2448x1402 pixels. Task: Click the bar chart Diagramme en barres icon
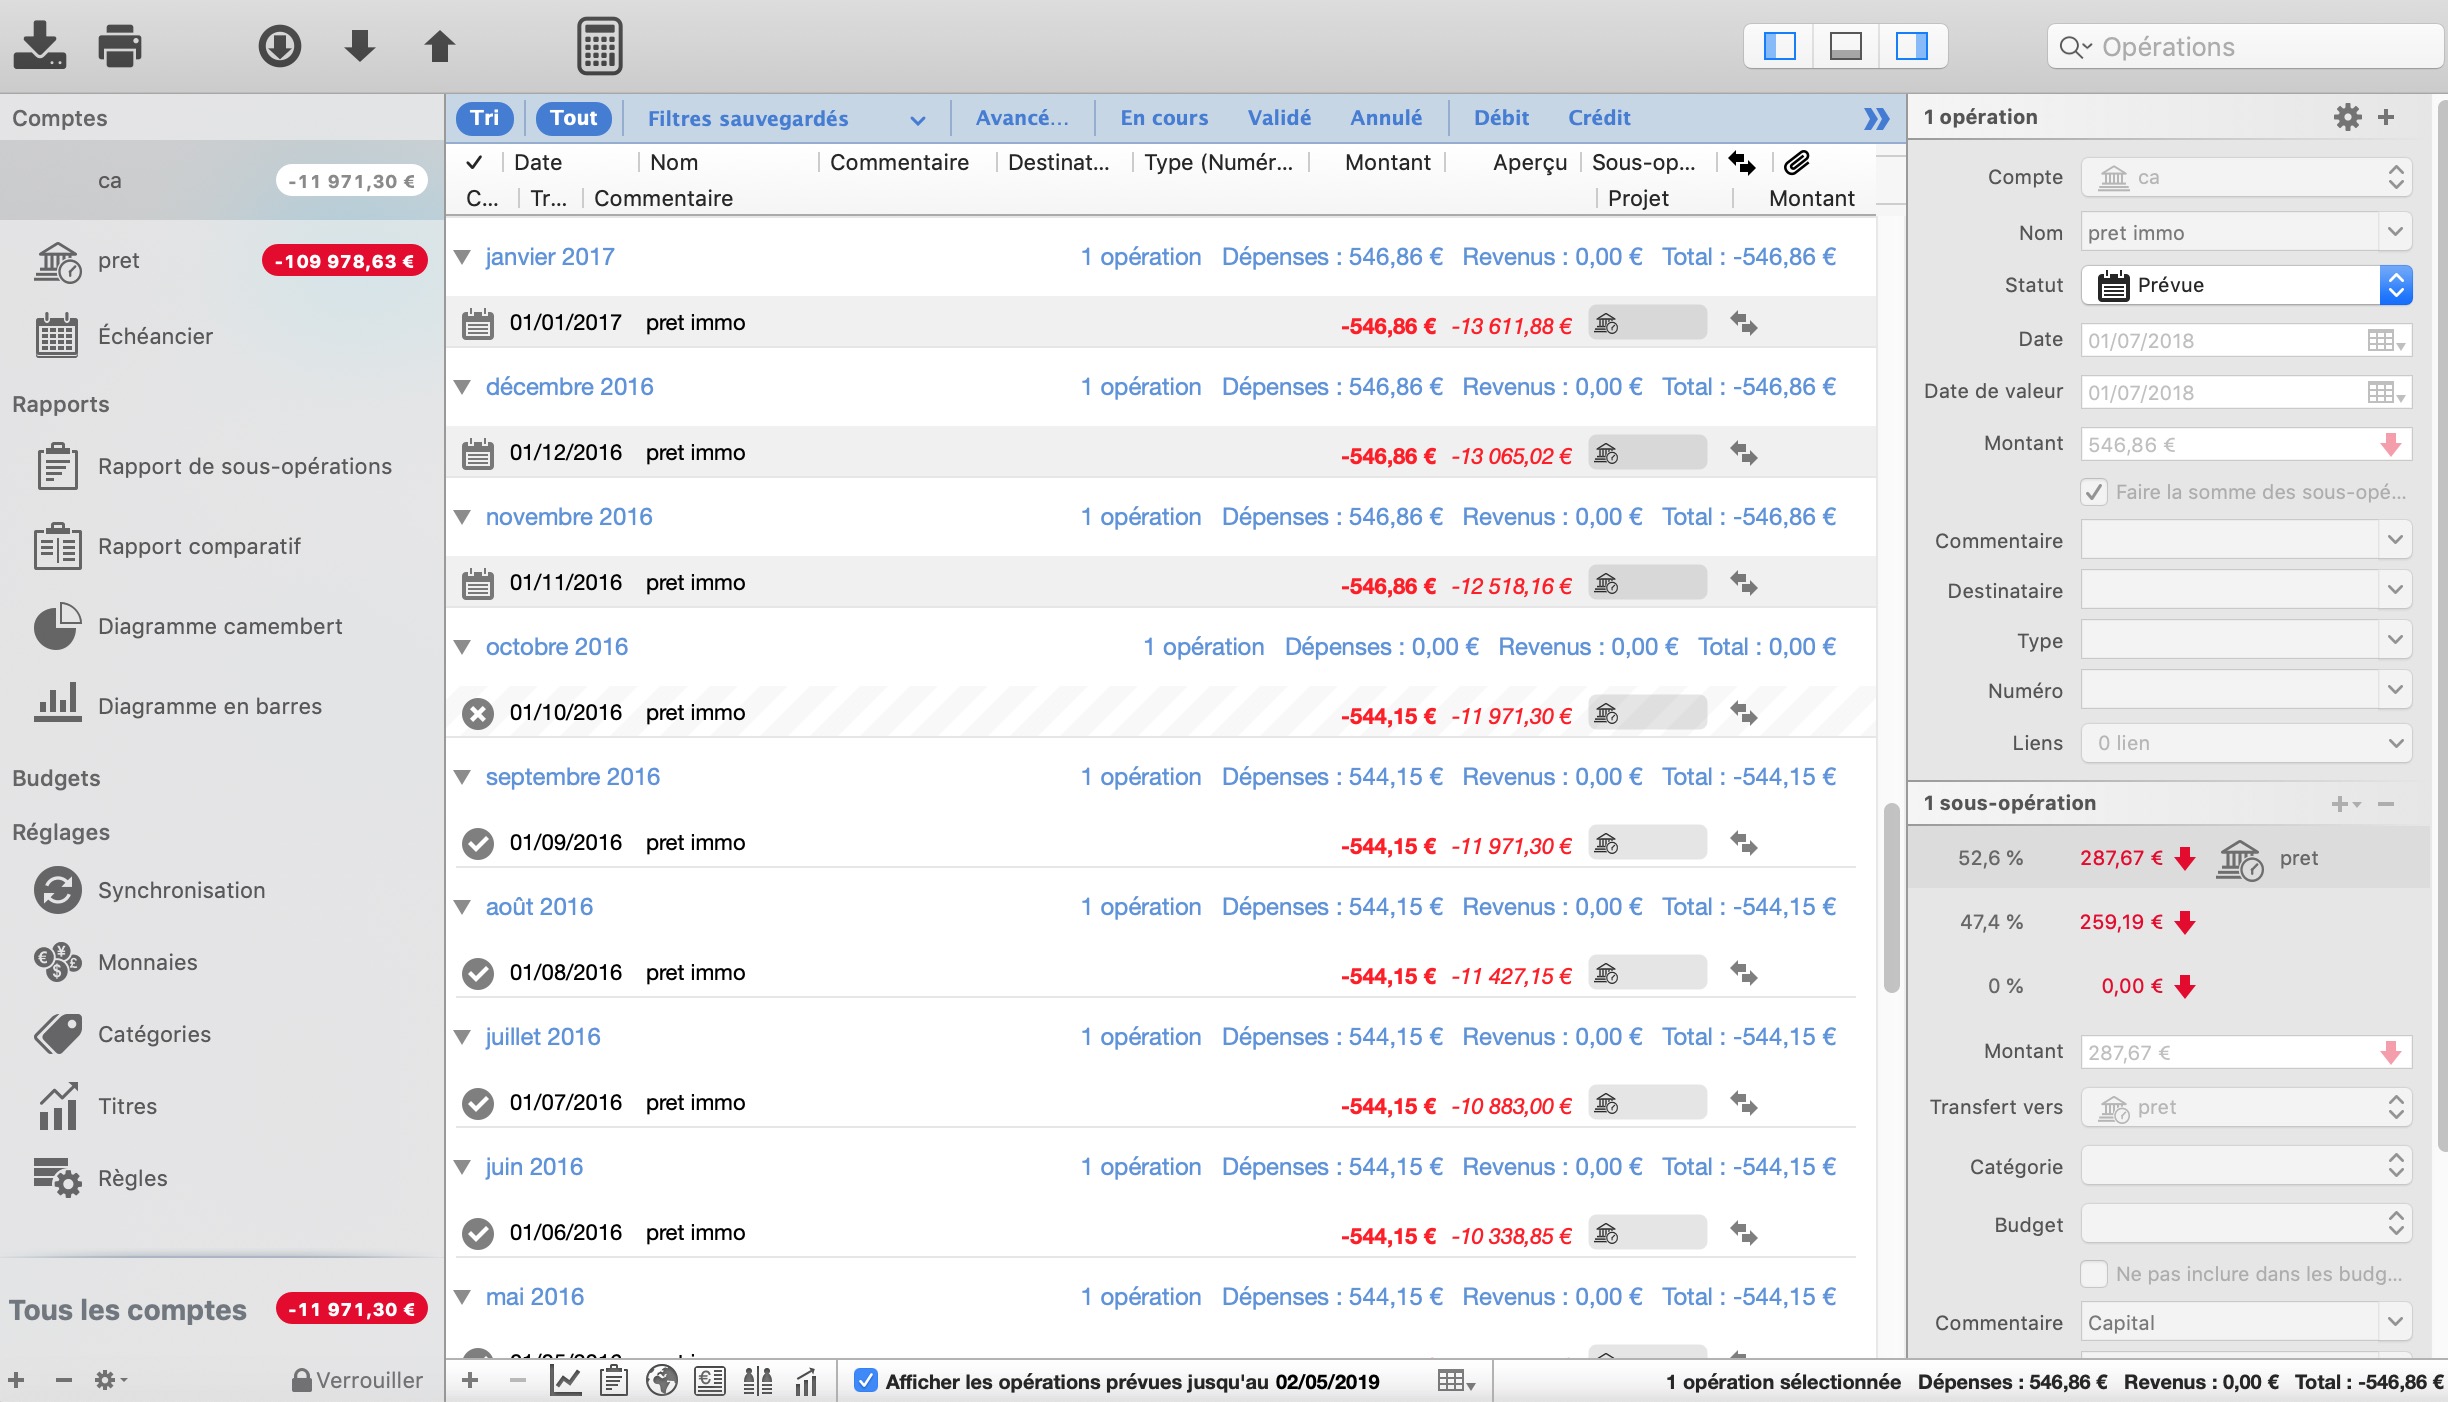(57, 704)
